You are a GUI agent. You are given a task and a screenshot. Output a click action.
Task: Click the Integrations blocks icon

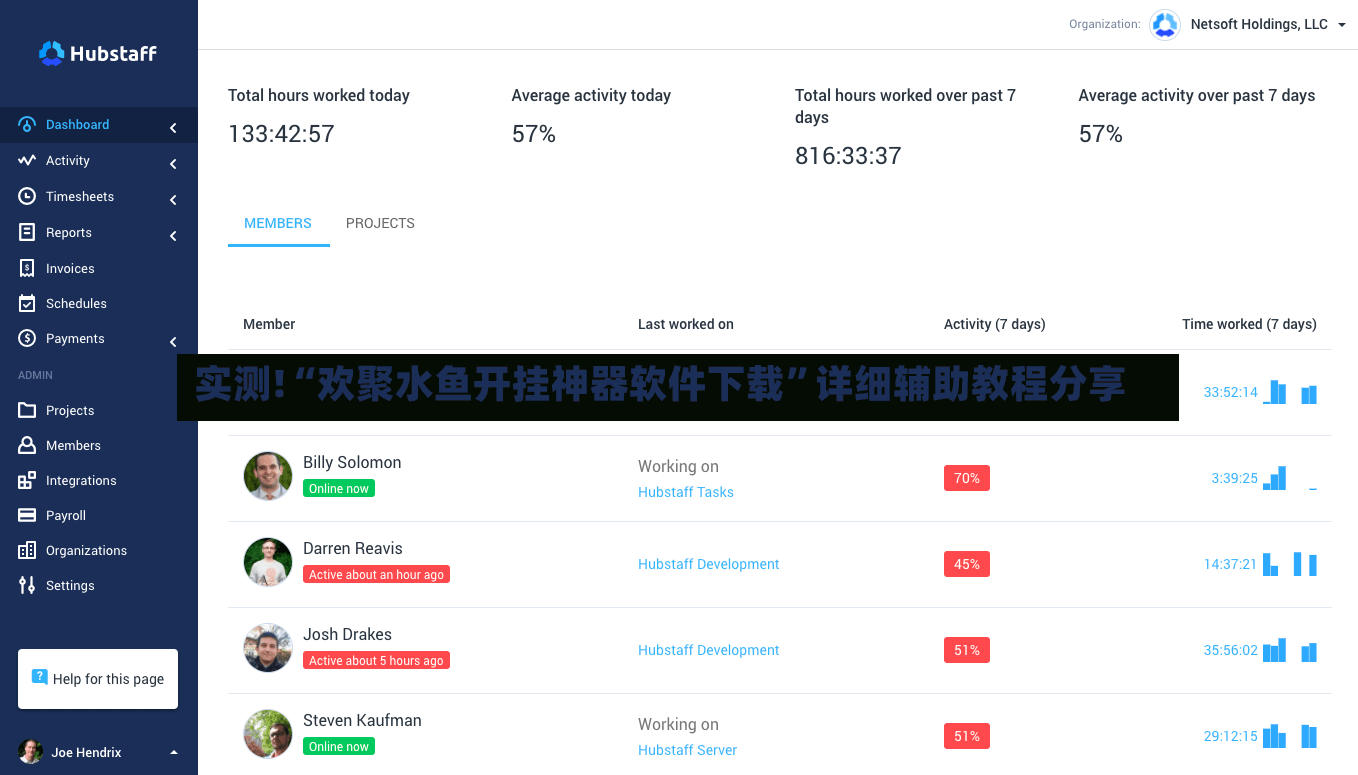[x=27, y=481]
